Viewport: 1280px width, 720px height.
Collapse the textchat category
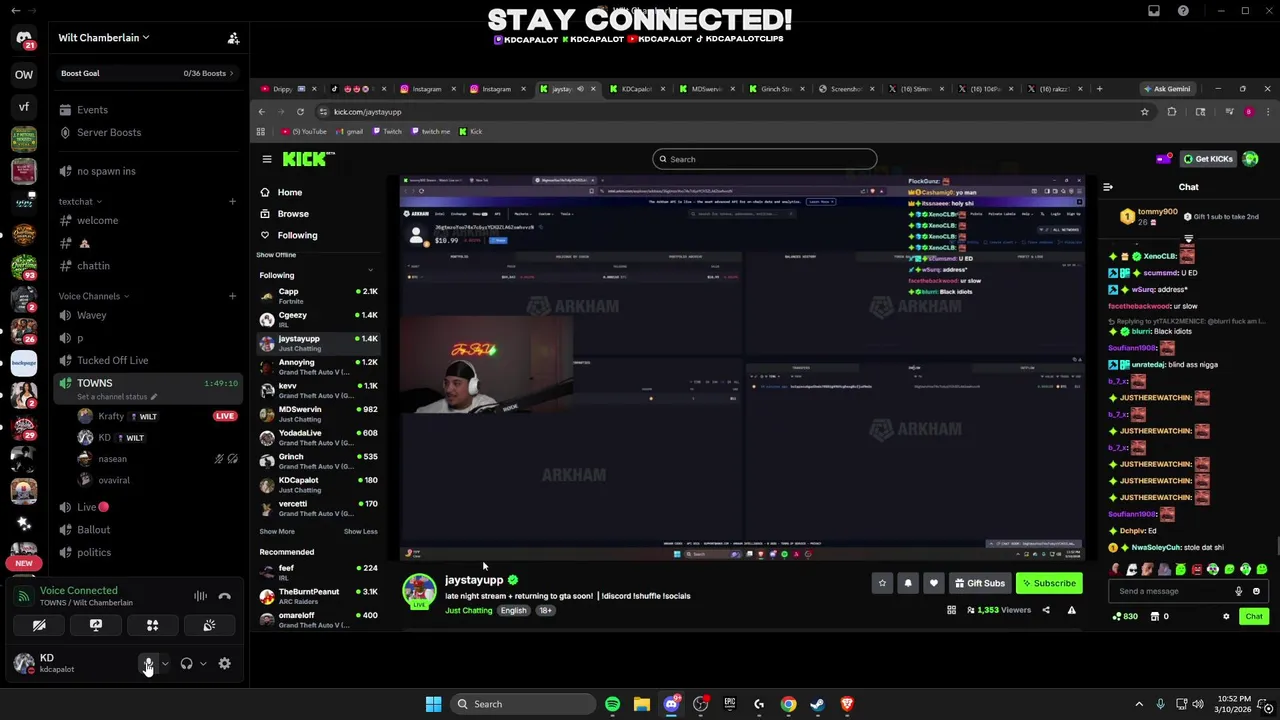pos(80,202)
